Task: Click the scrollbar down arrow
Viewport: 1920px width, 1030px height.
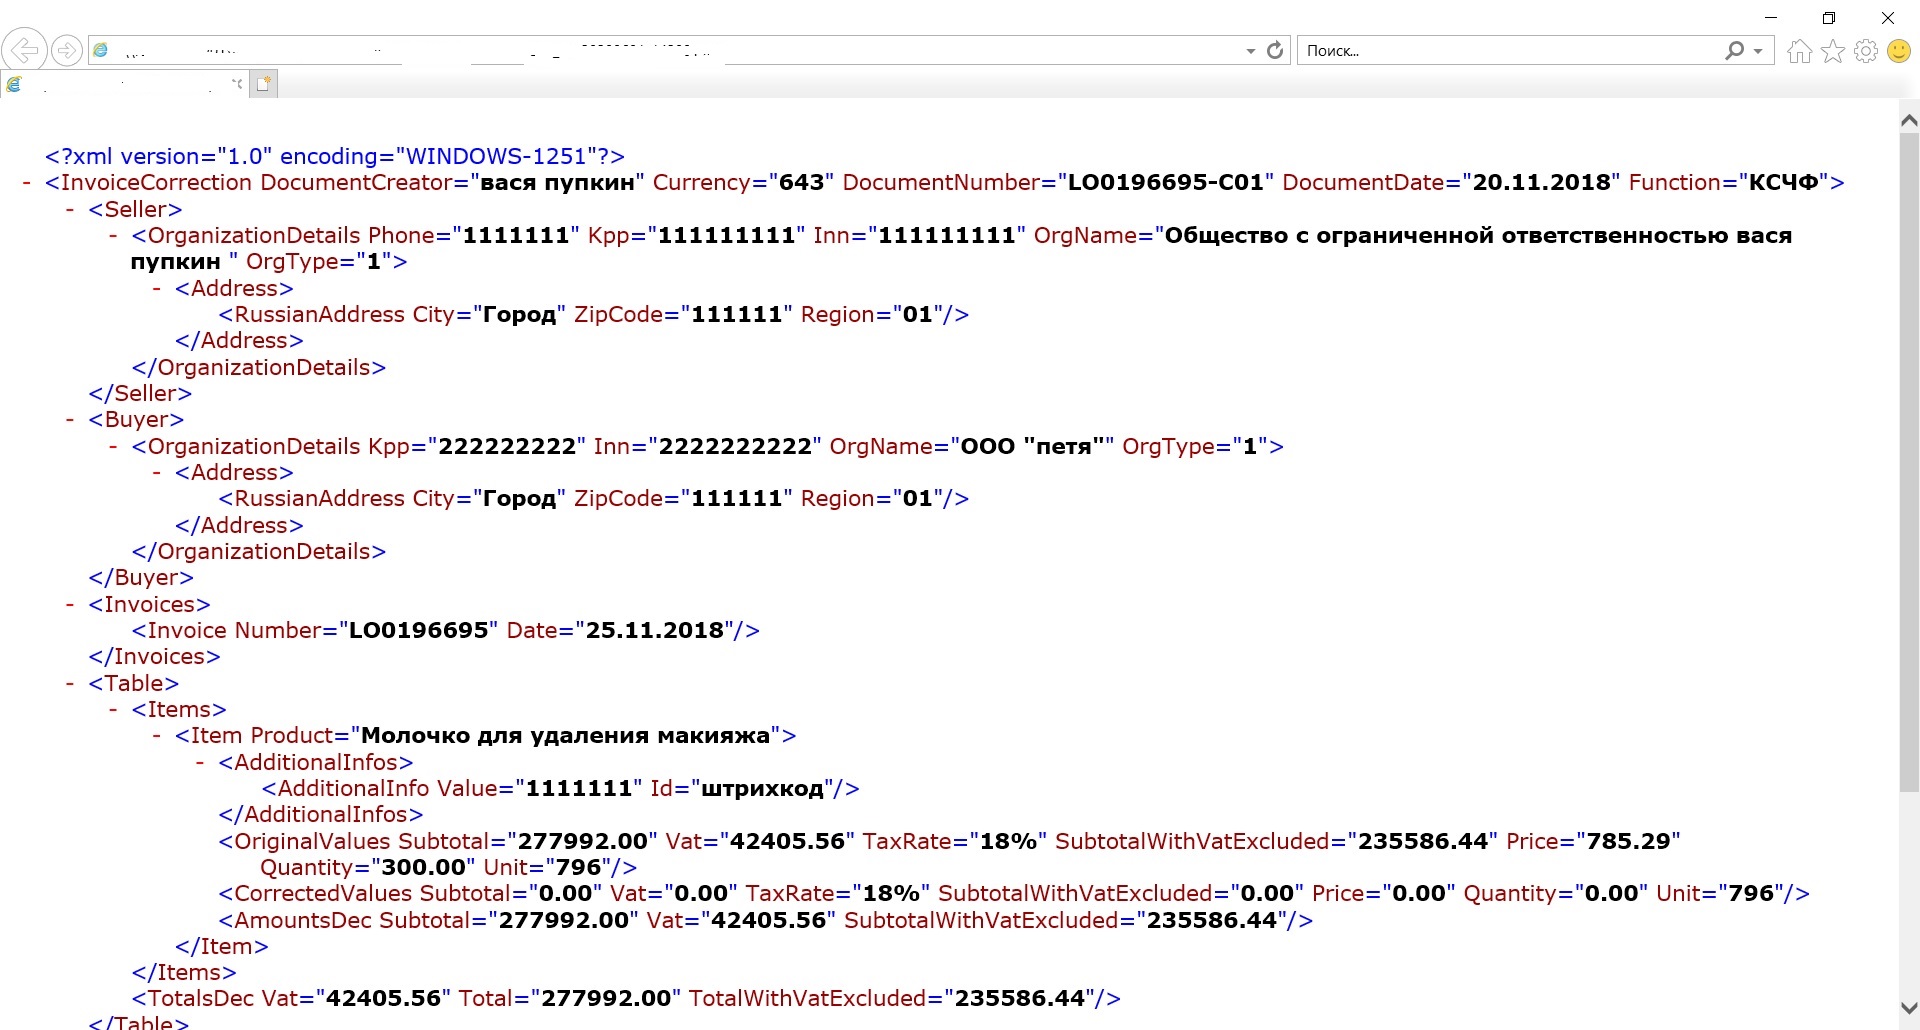Action: coord(1909,1008)
